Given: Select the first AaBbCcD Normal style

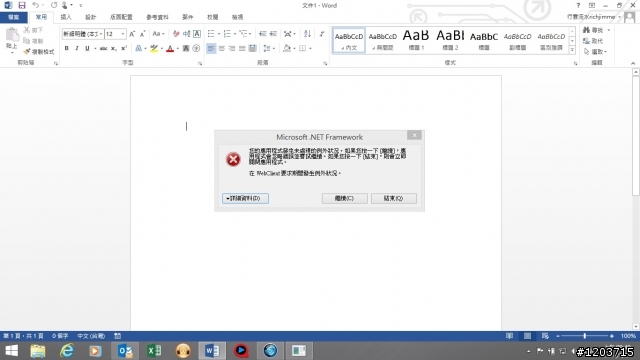Looking at the screenshot, I should tap(349, 40).
